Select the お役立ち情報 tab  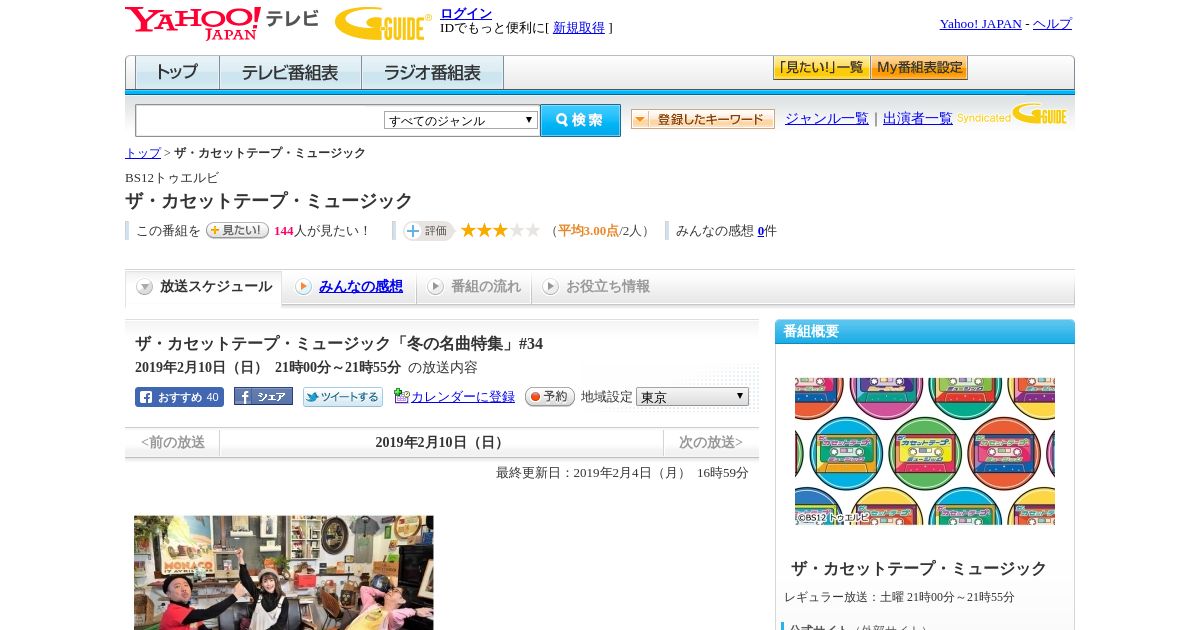click(596, 287)
